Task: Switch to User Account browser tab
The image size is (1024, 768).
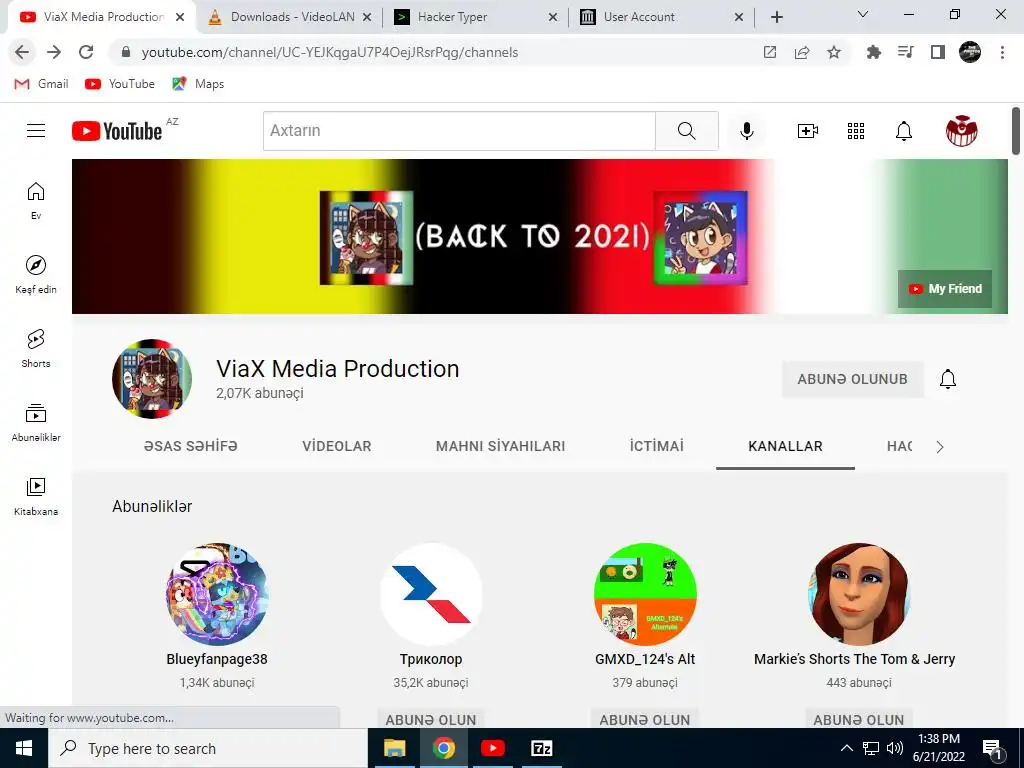Action: click(x=662, y=17)
